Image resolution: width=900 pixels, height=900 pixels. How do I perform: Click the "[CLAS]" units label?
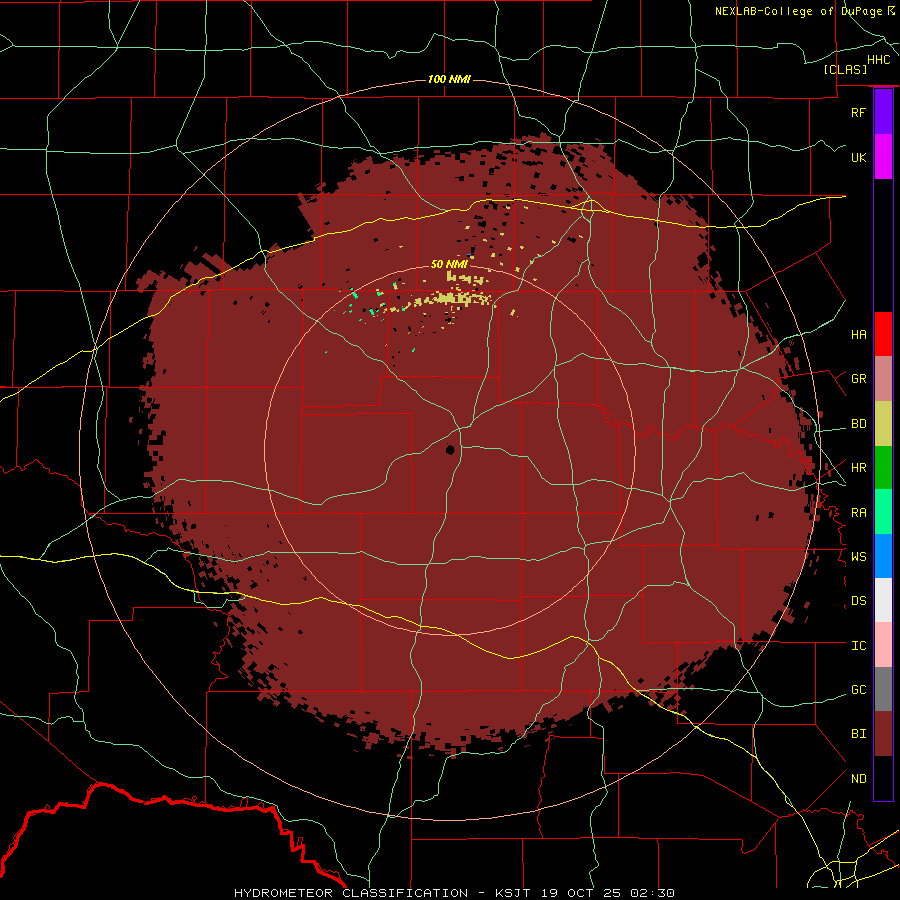coord(845,69)
